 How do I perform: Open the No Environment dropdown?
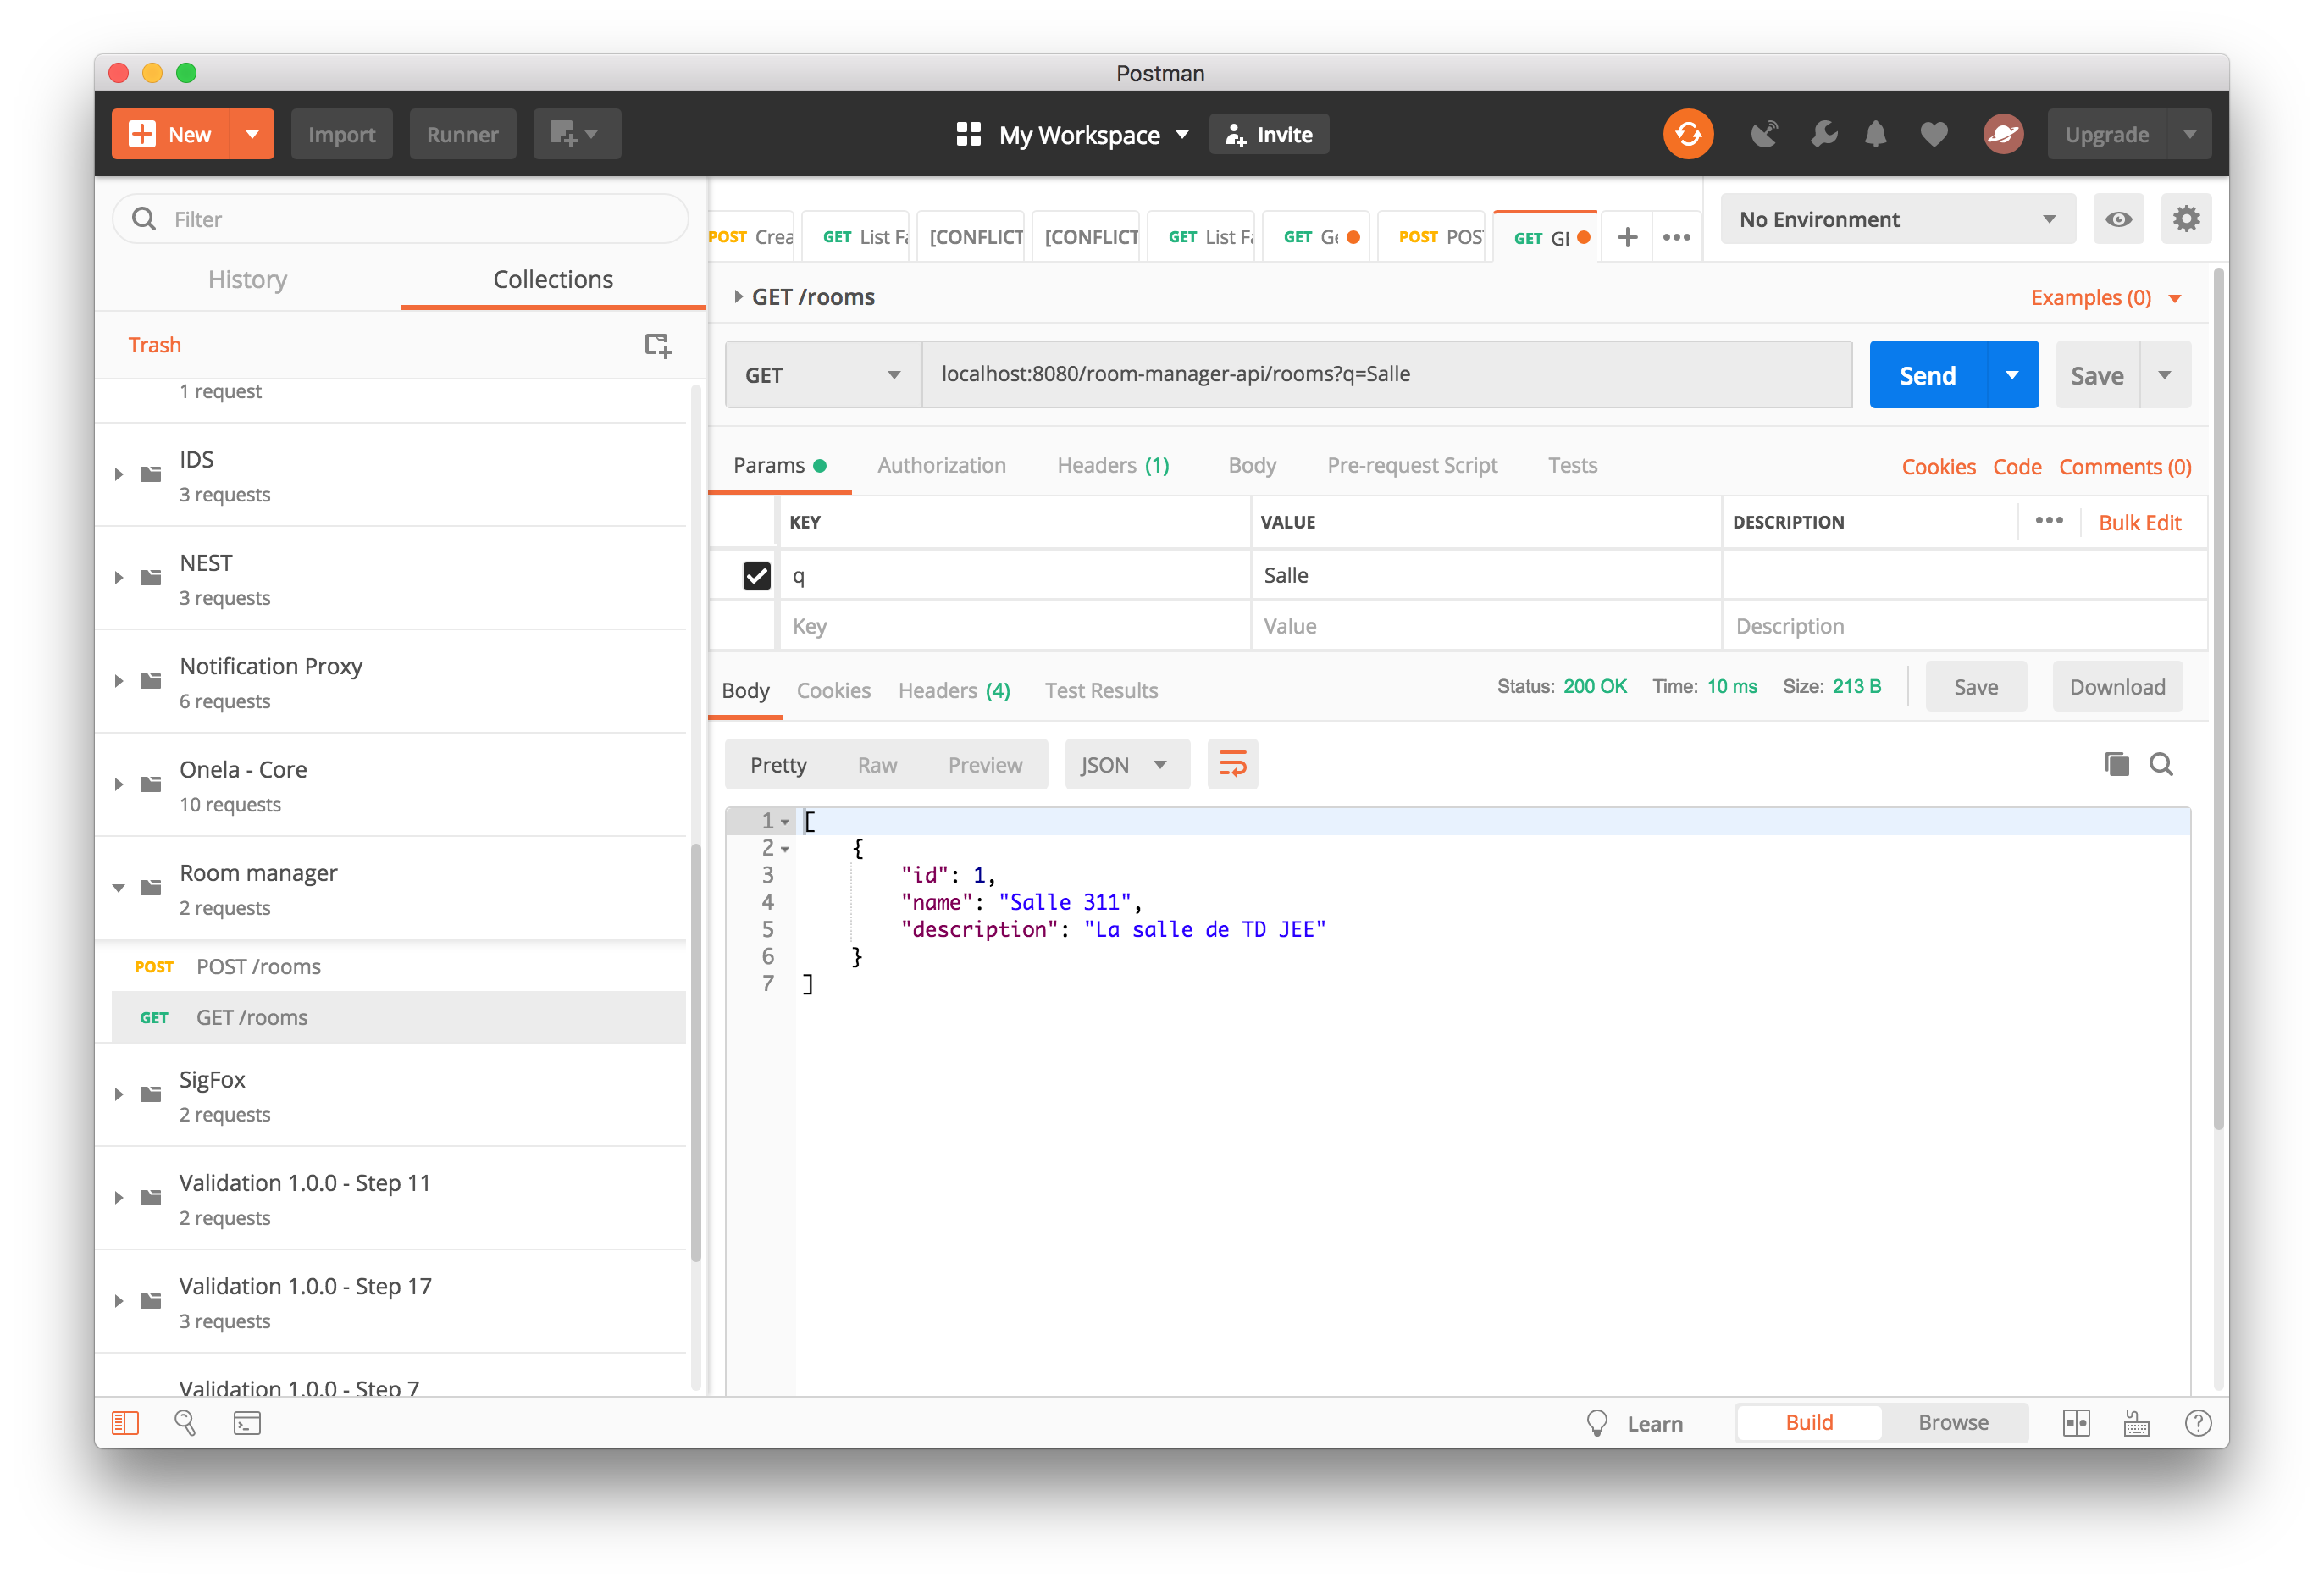coord(1897,219)
